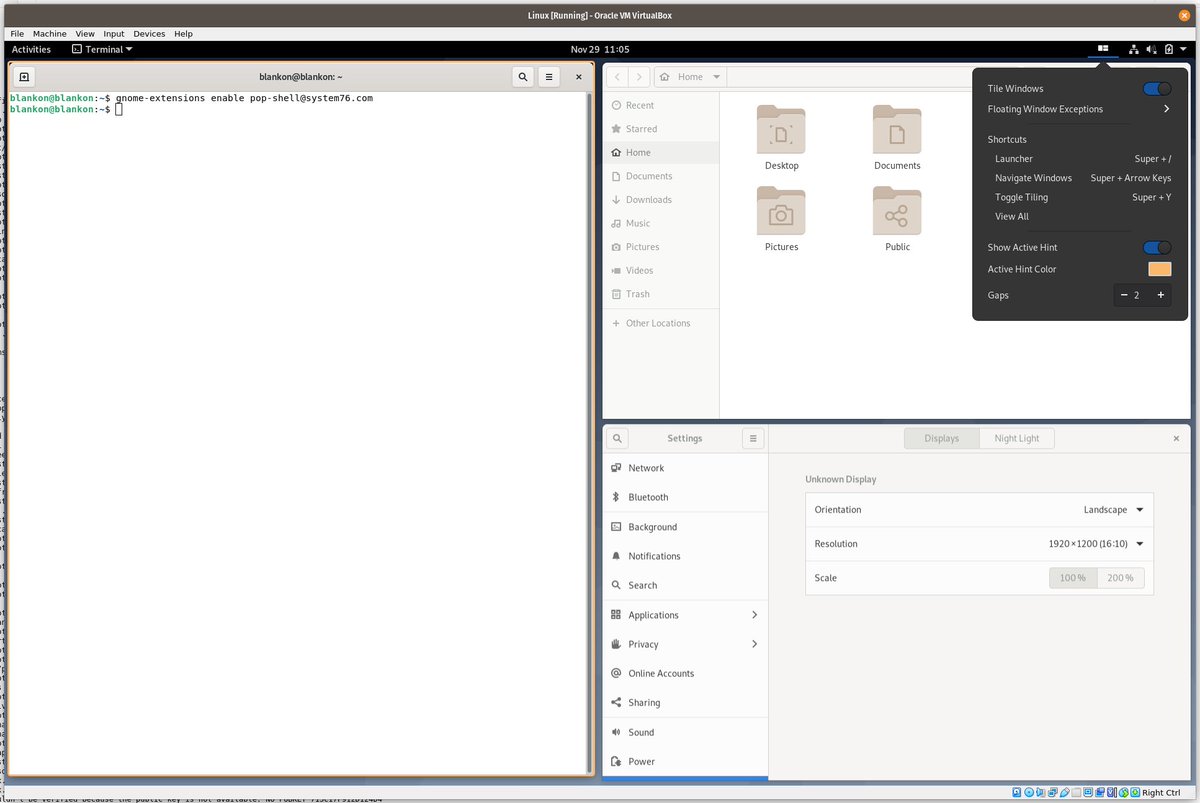Open the Desktop folder icon
This screenshot has height=803, width=1200.
pos(781,129)
